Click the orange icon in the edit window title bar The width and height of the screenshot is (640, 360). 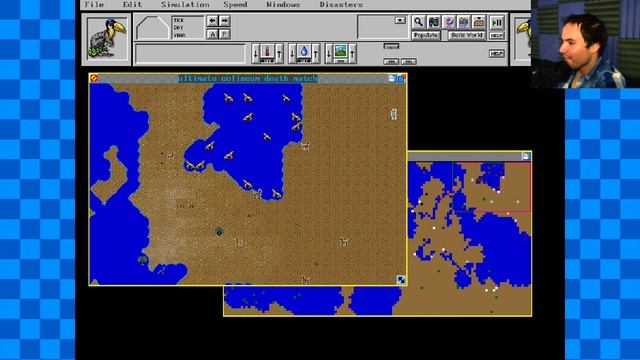click(94, 78)
